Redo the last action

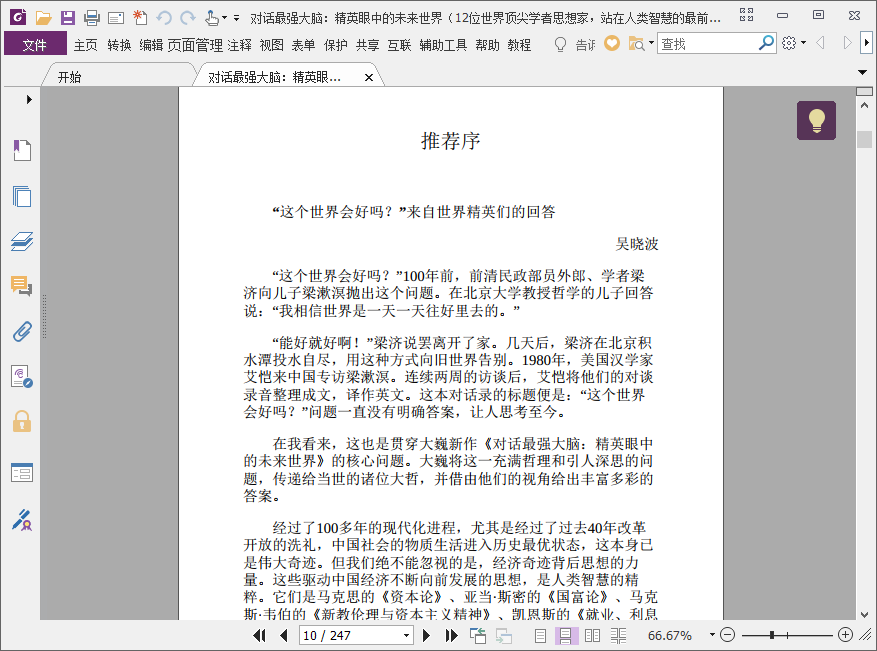(188, 18)
